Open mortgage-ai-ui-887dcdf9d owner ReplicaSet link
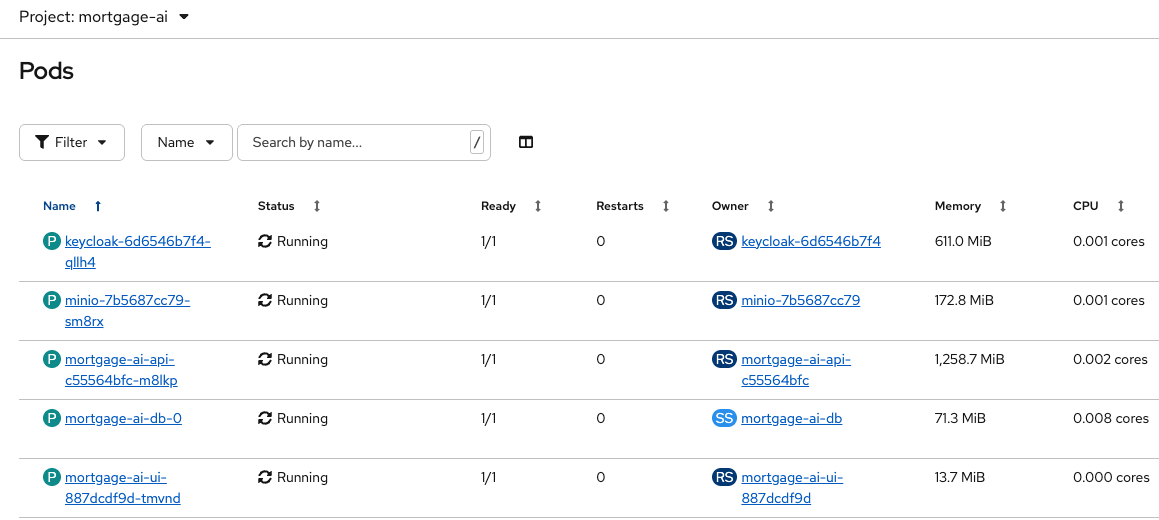This screenshot has width=1159, height=520. [791, 478]
